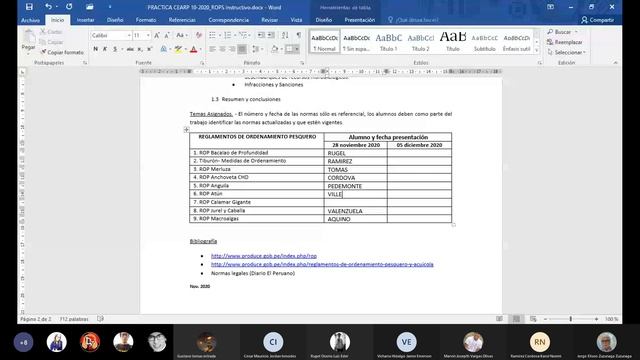Click the Reemplazar button
The image size is (640, 360).
tap(565, 42)
